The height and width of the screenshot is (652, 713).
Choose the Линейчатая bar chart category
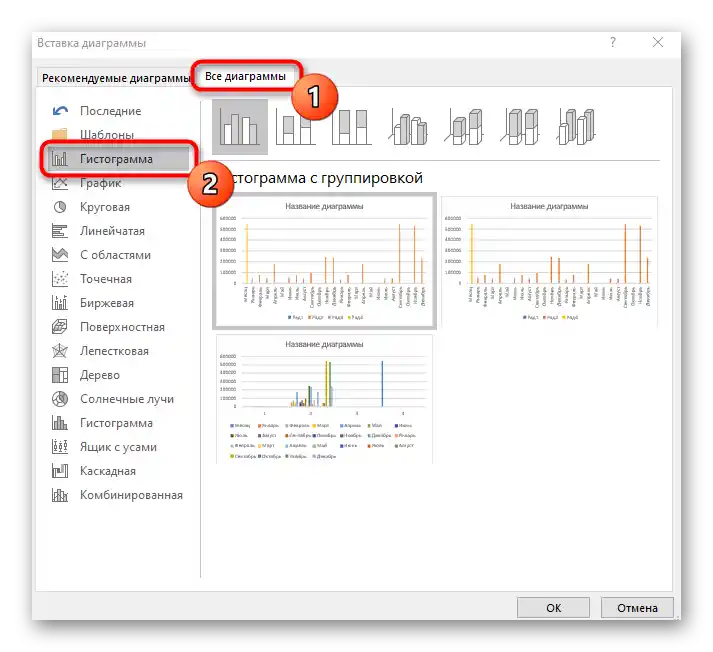[x=117, y=231]
